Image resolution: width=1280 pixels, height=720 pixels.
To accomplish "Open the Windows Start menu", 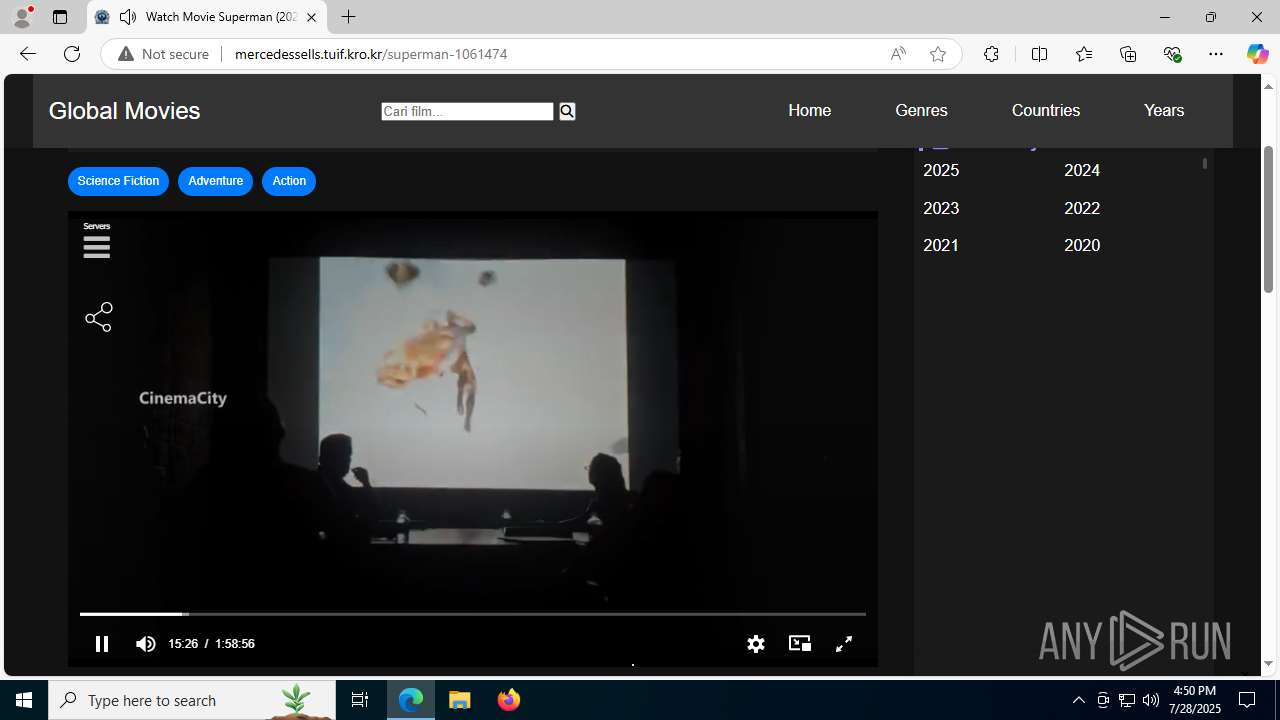I will pos(24,700).
